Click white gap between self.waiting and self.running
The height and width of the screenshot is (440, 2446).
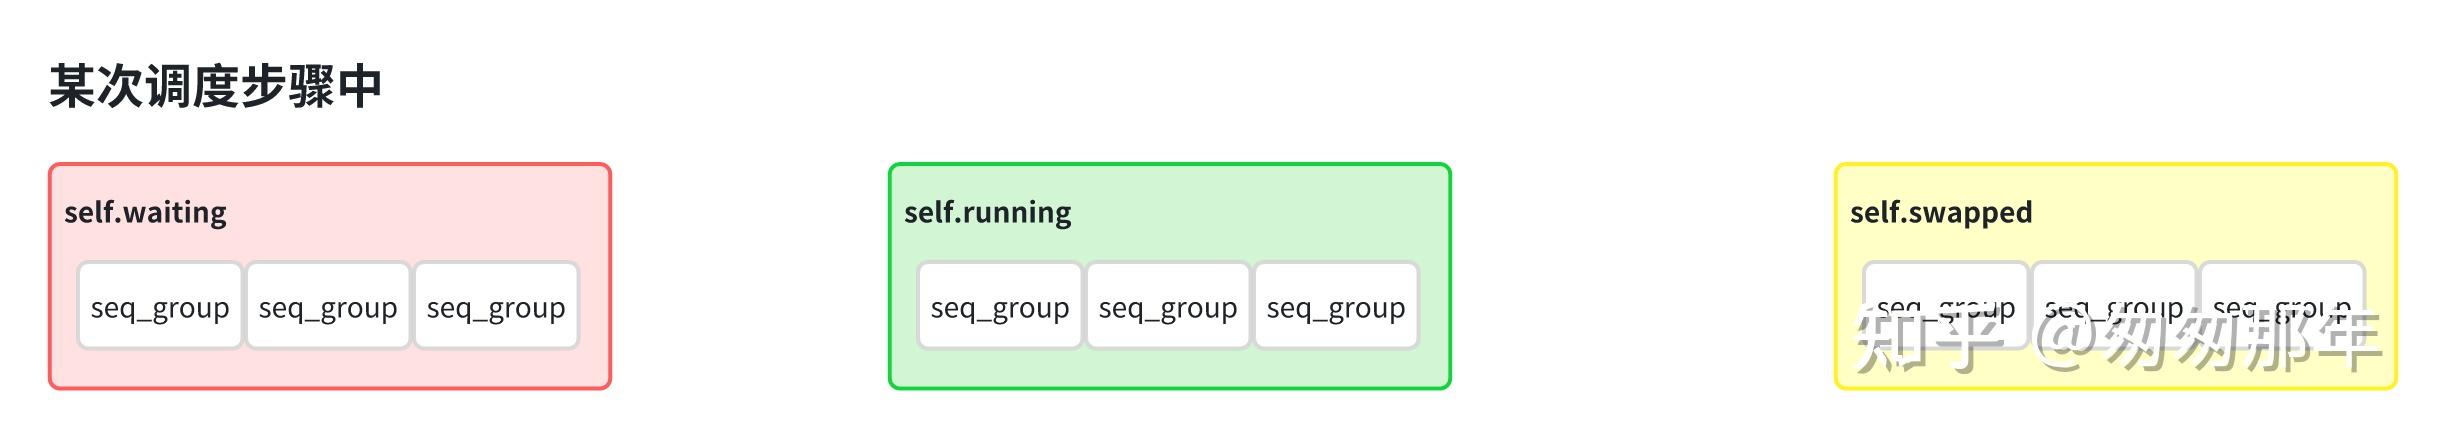tap(750, 276)
